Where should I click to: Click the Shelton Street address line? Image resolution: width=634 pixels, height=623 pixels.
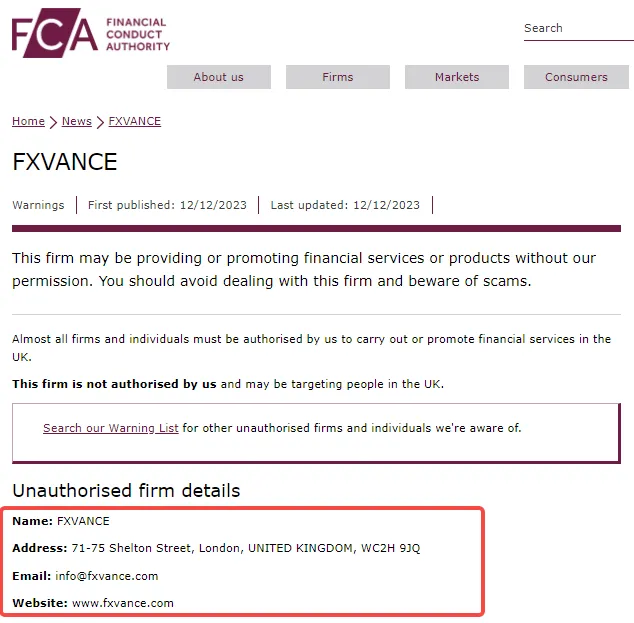pyautogui.click(x=246, y=548)
